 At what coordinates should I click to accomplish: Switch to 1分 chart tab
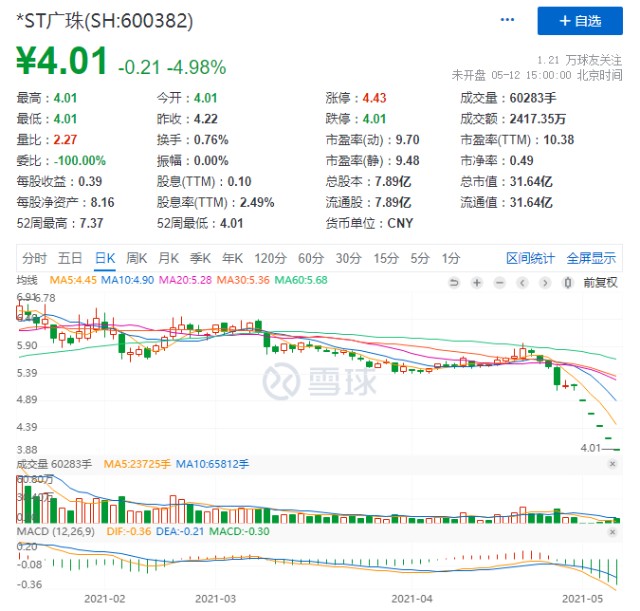451,258
